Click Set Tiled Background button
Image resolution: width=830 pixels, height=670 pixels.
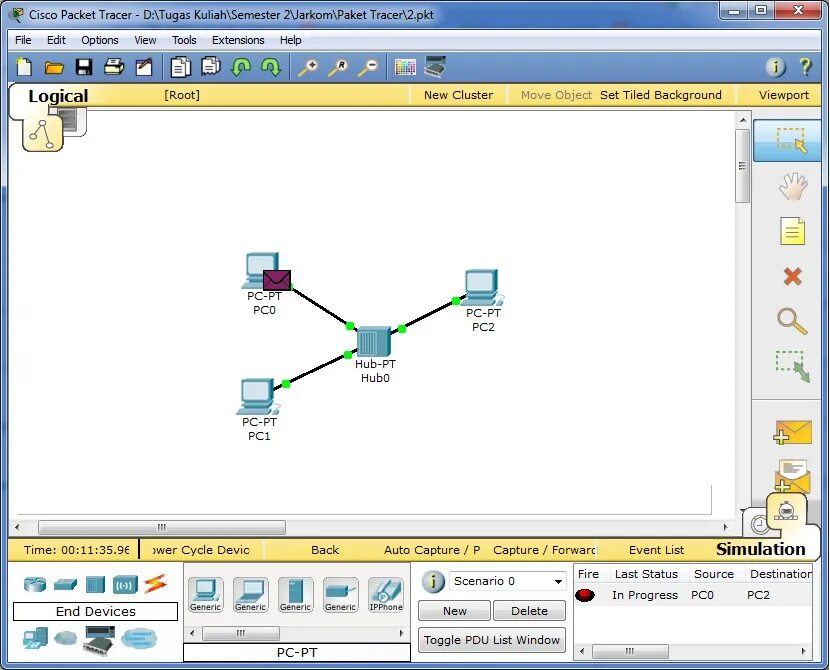(661, 95)
